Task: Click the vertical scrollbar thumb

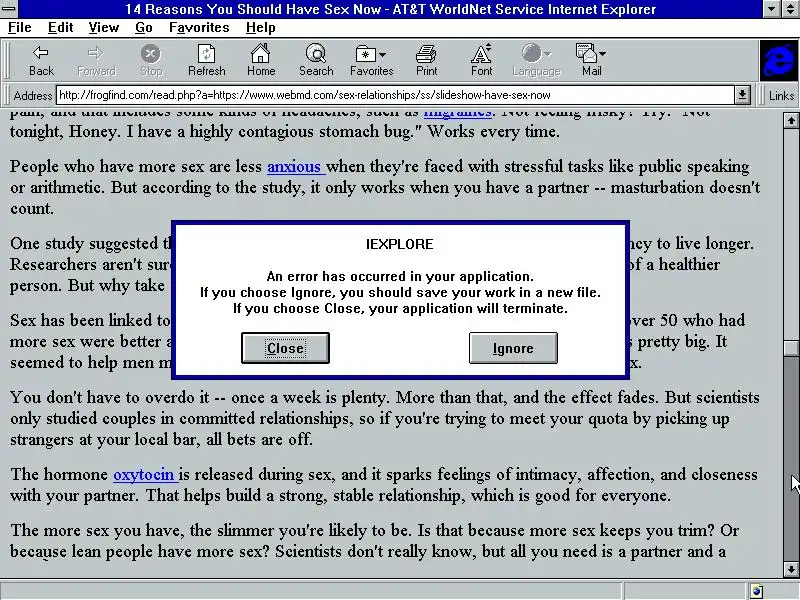Action: [x=791, y=348]
